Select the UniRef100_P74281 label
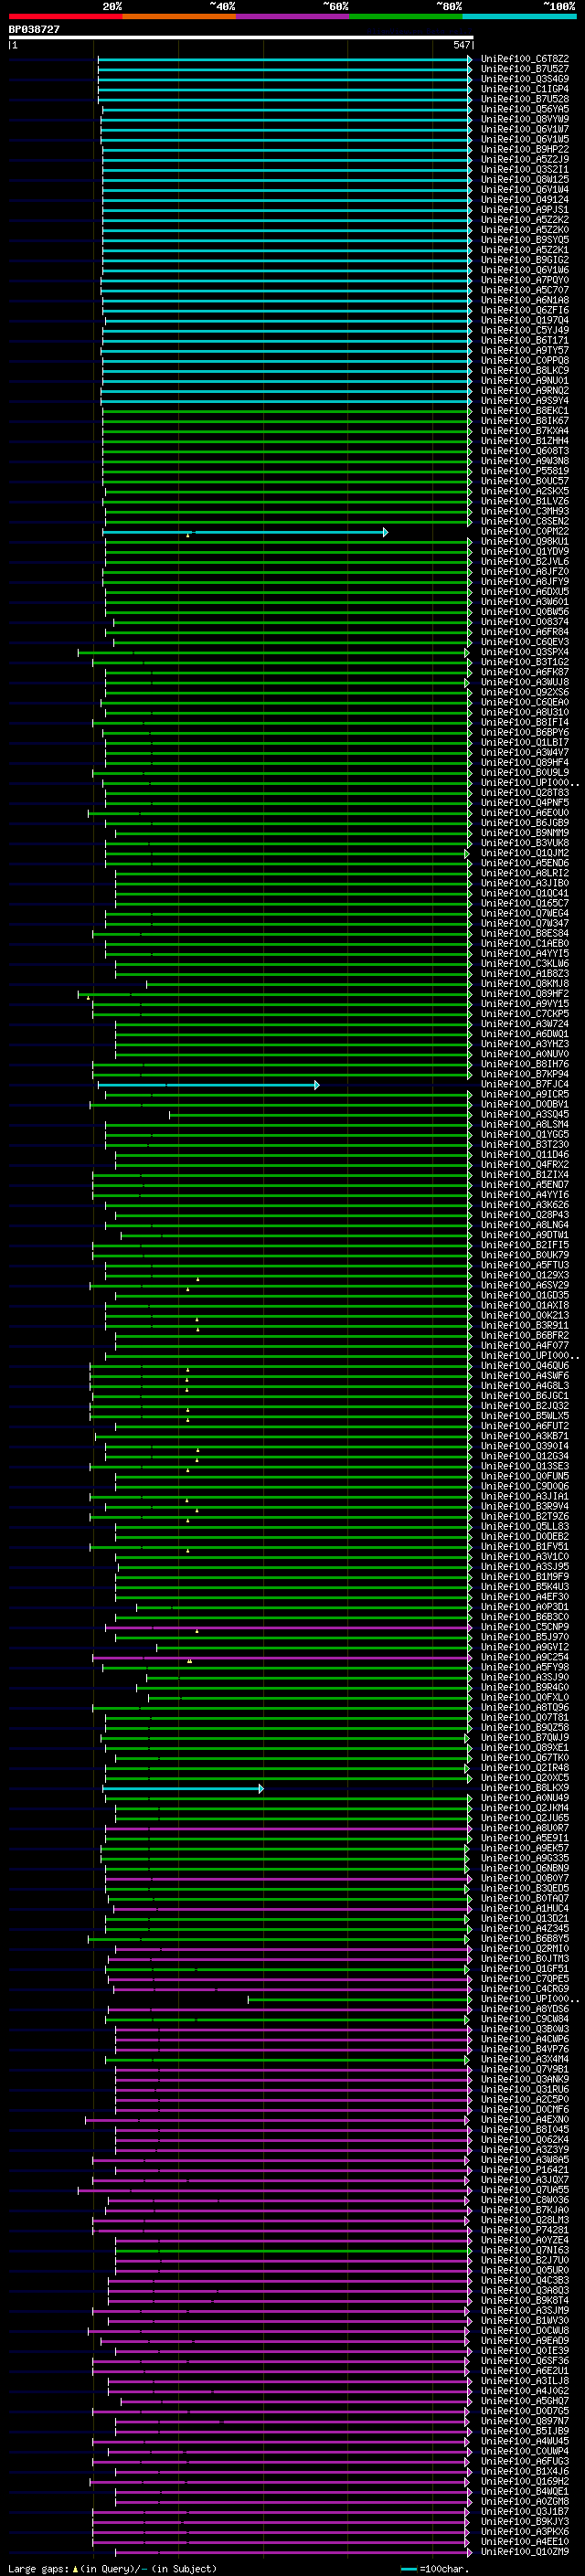The image size is (585, 2576). coord(524,2230)
